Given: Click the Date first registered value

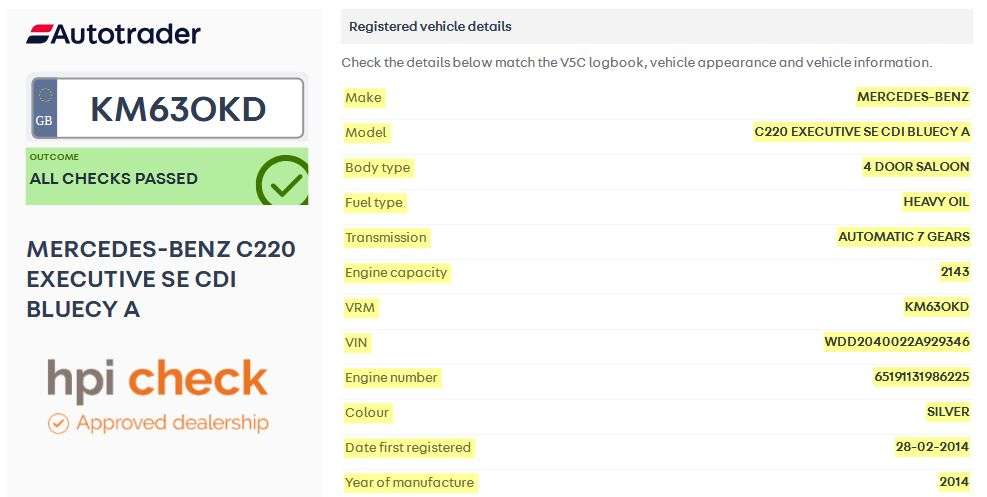Looking at the screenshot, I should (932, 447).
